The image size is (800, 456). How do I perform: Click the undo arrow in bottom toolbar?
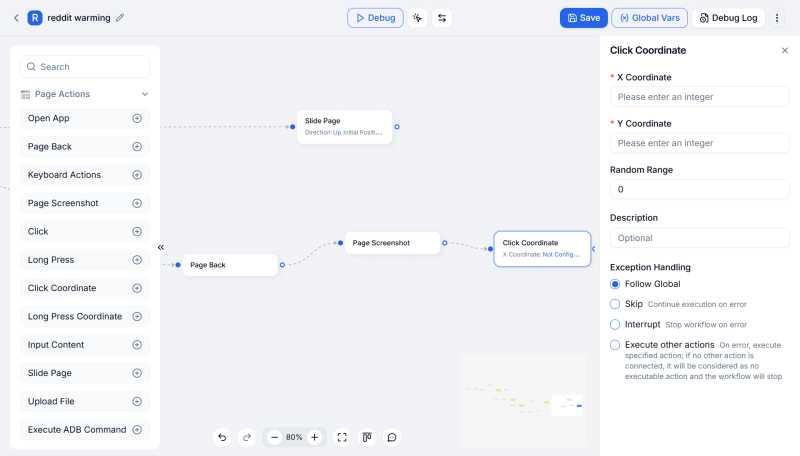(222, 437)
